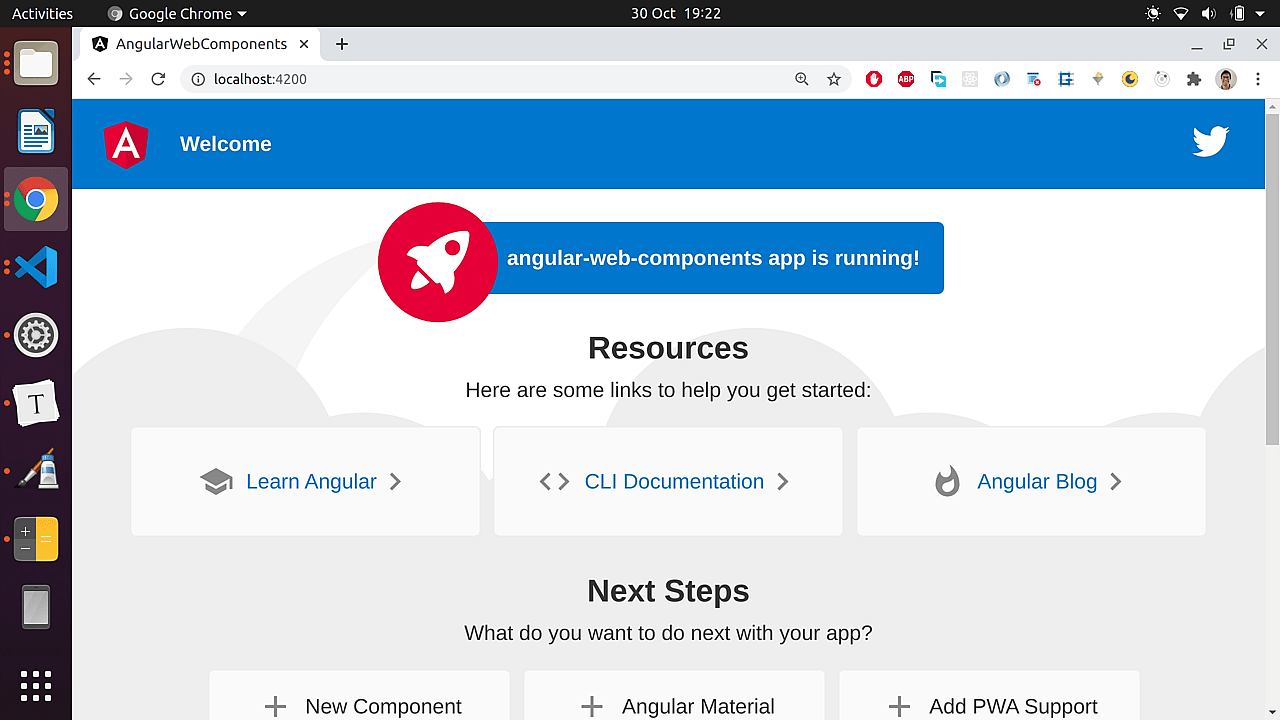
Task: Click the Angular shield logo beside Welcome
Action: point(126,144)
